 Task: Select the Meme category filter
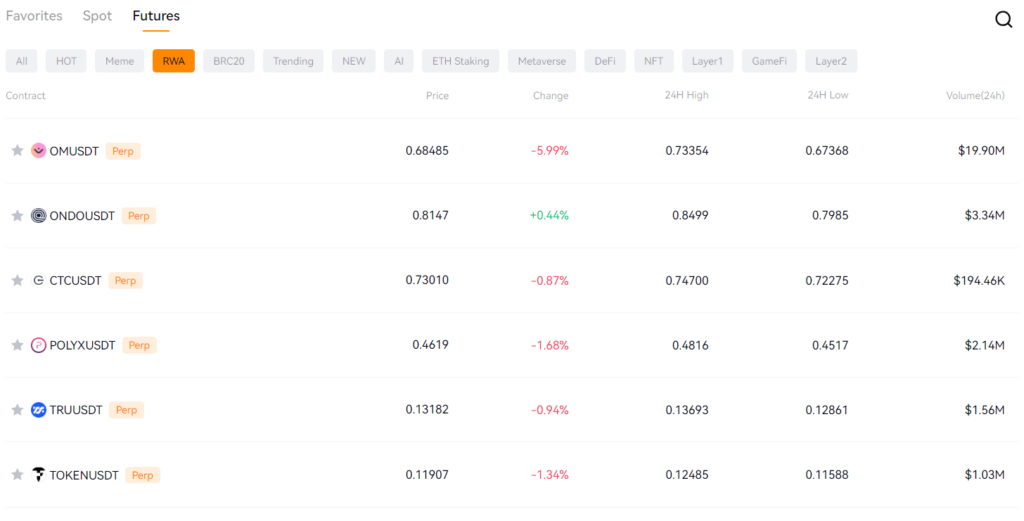(119, 61)
